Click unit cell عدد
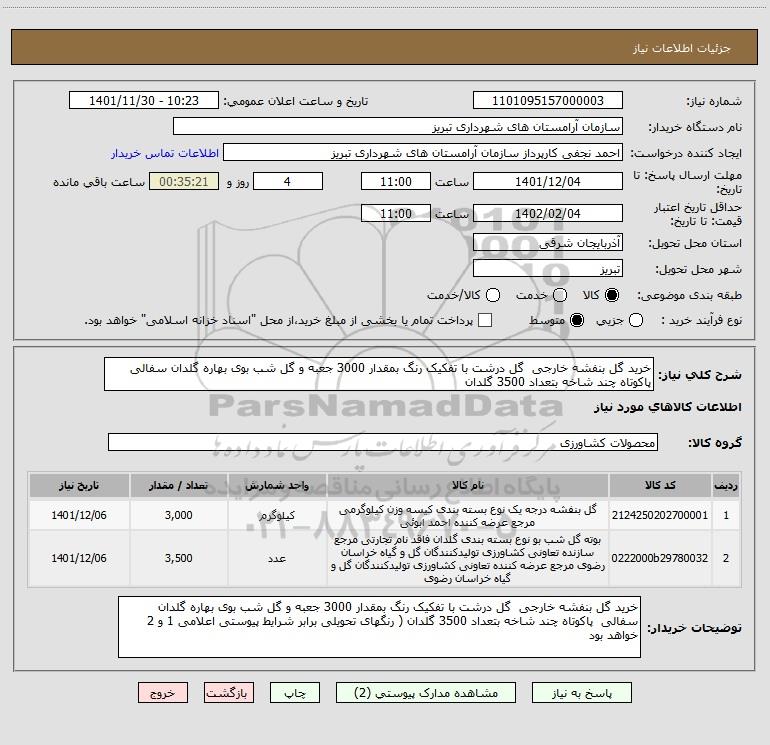770x745 pixels. (x=277, y=558)
